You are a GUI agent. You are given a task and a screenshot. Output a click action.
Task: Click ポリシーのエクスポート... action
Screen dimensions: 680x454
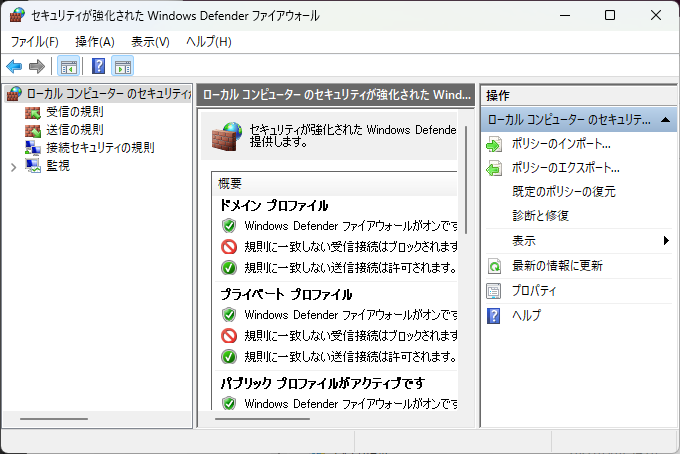tap(566, 168)
